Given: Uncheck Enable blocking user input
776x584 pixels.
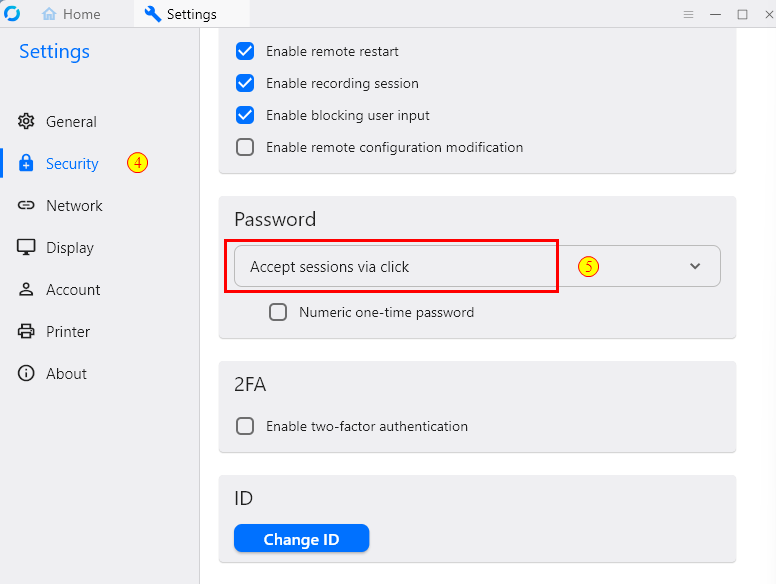Looking at the screenshot, I should click(x=245, y=115).
